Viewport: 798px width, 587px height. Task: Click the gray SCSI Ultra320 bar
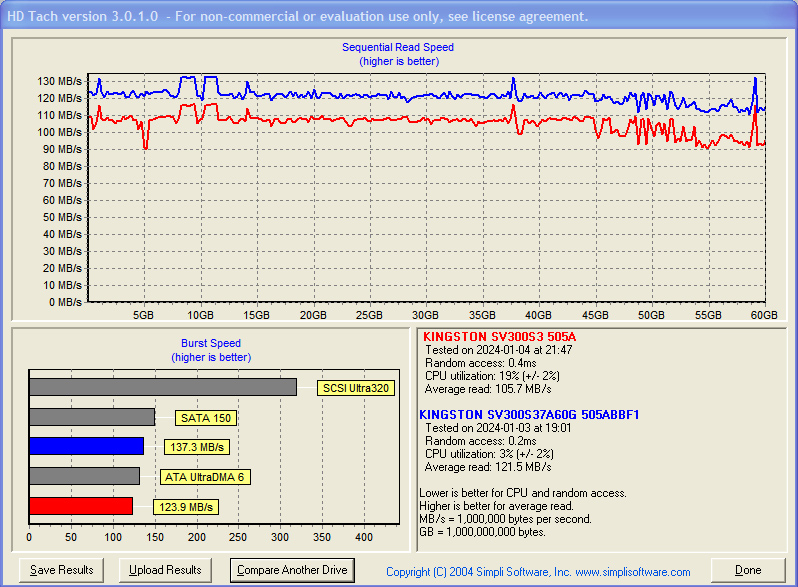point(162,387)
